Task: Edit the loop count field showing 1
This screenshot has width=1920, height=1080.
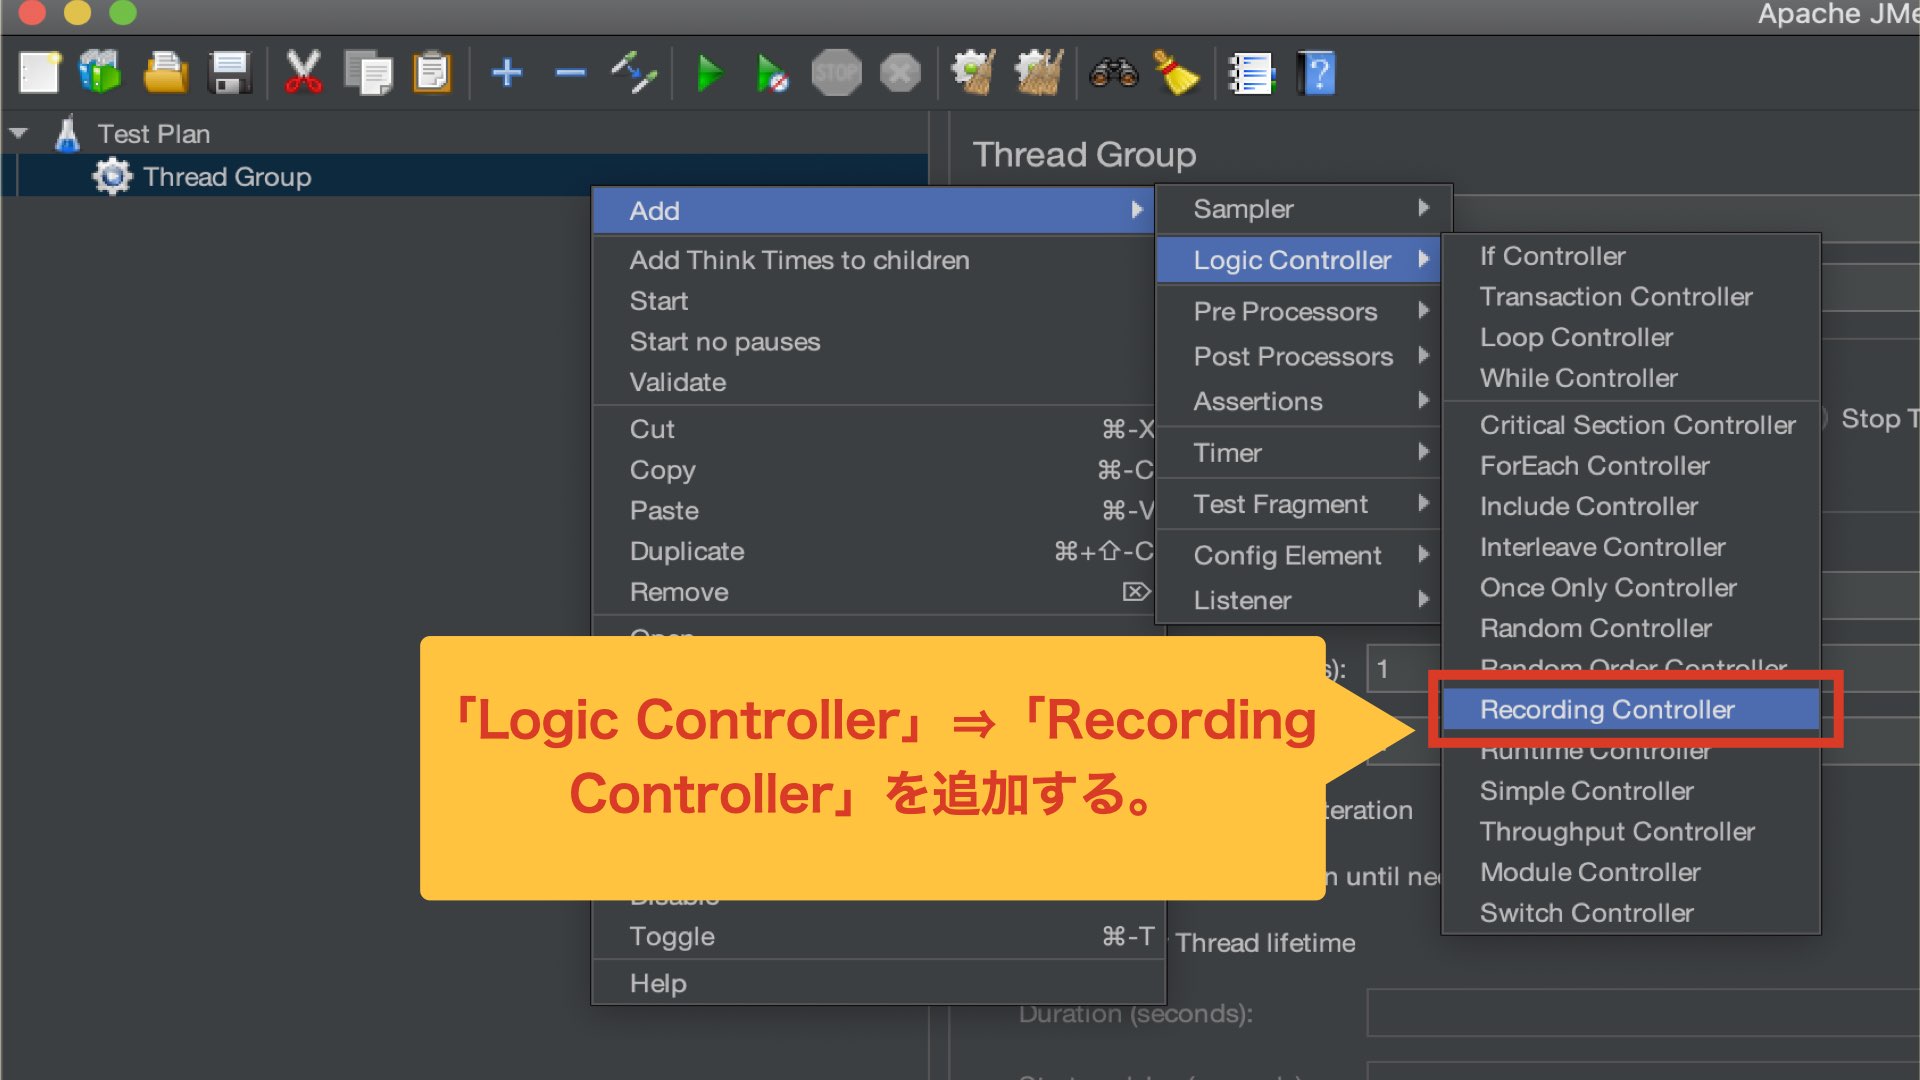Action: 1402,668
